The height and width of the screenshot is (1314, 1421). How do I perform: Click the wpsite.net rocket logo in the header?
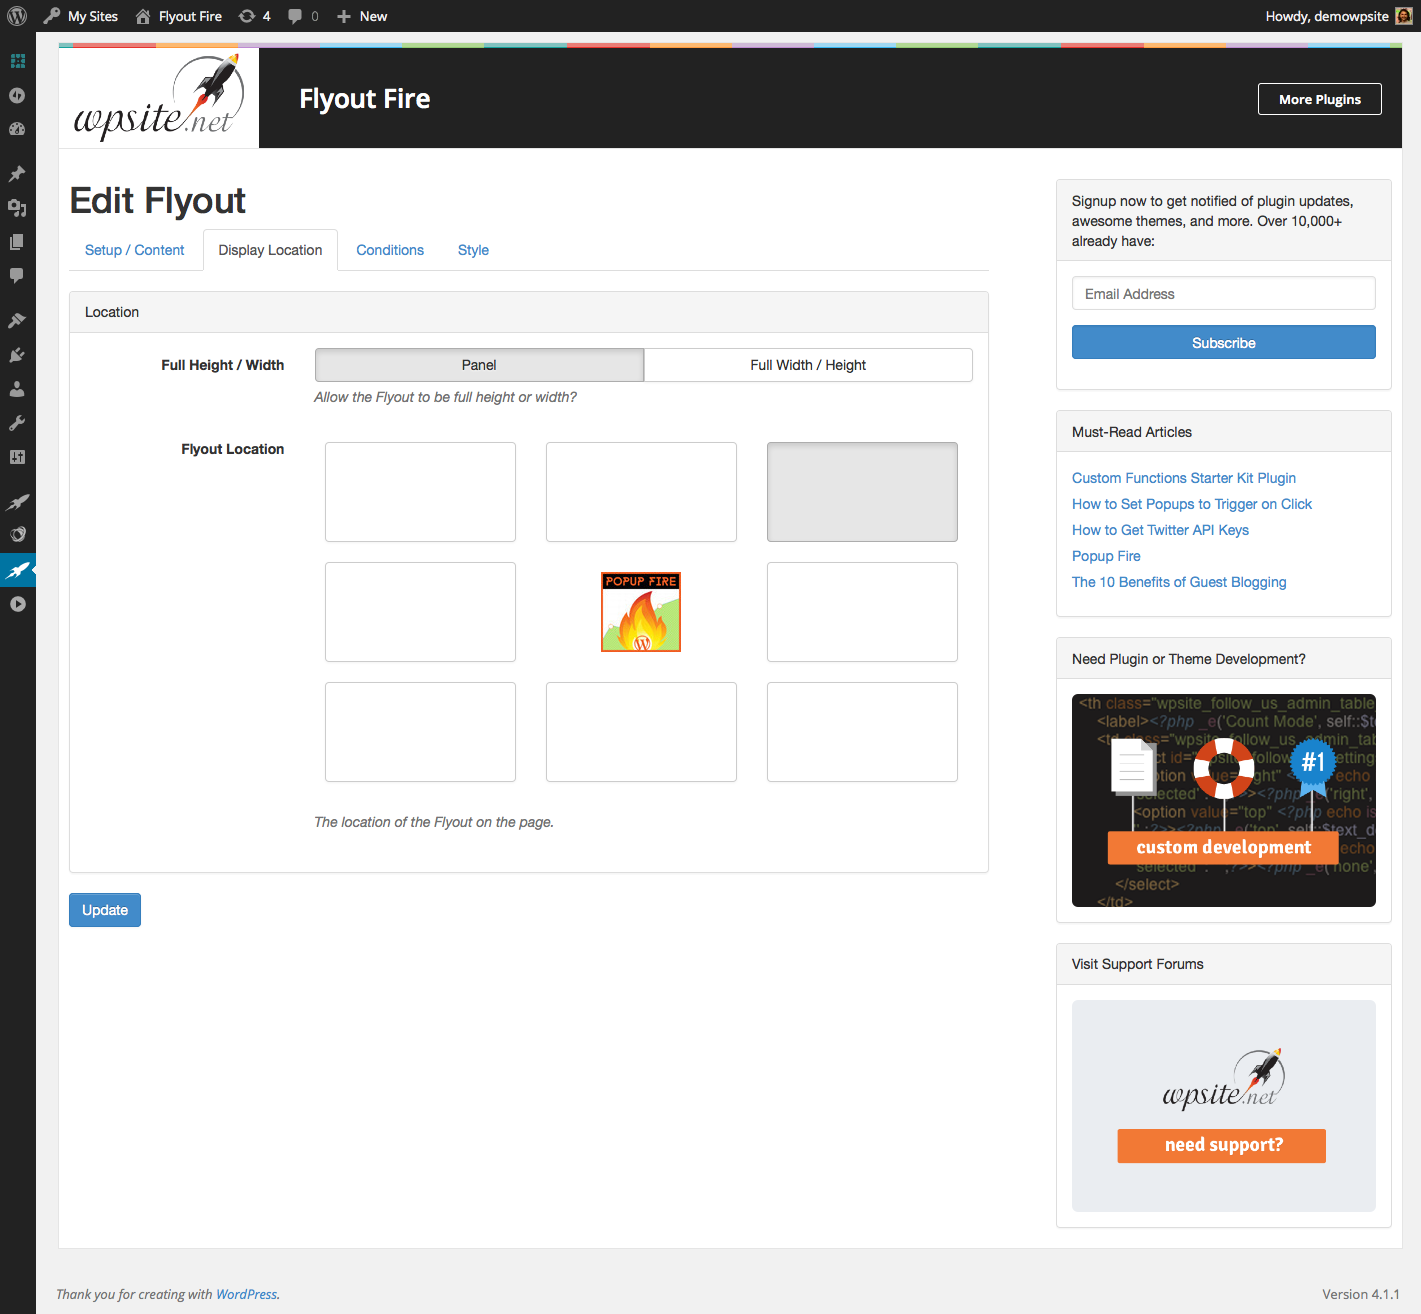[159, 98]
